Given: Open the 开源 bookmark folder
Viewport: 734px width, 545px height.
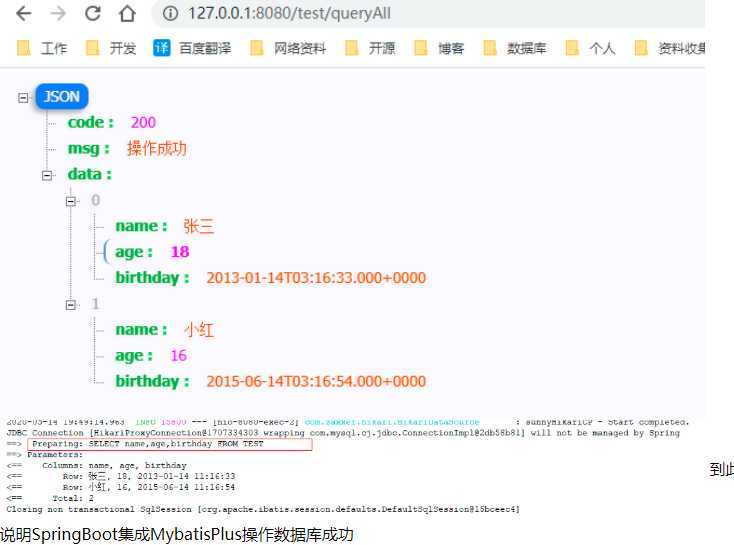Looking at the screenshot, I should click(370, 48).
